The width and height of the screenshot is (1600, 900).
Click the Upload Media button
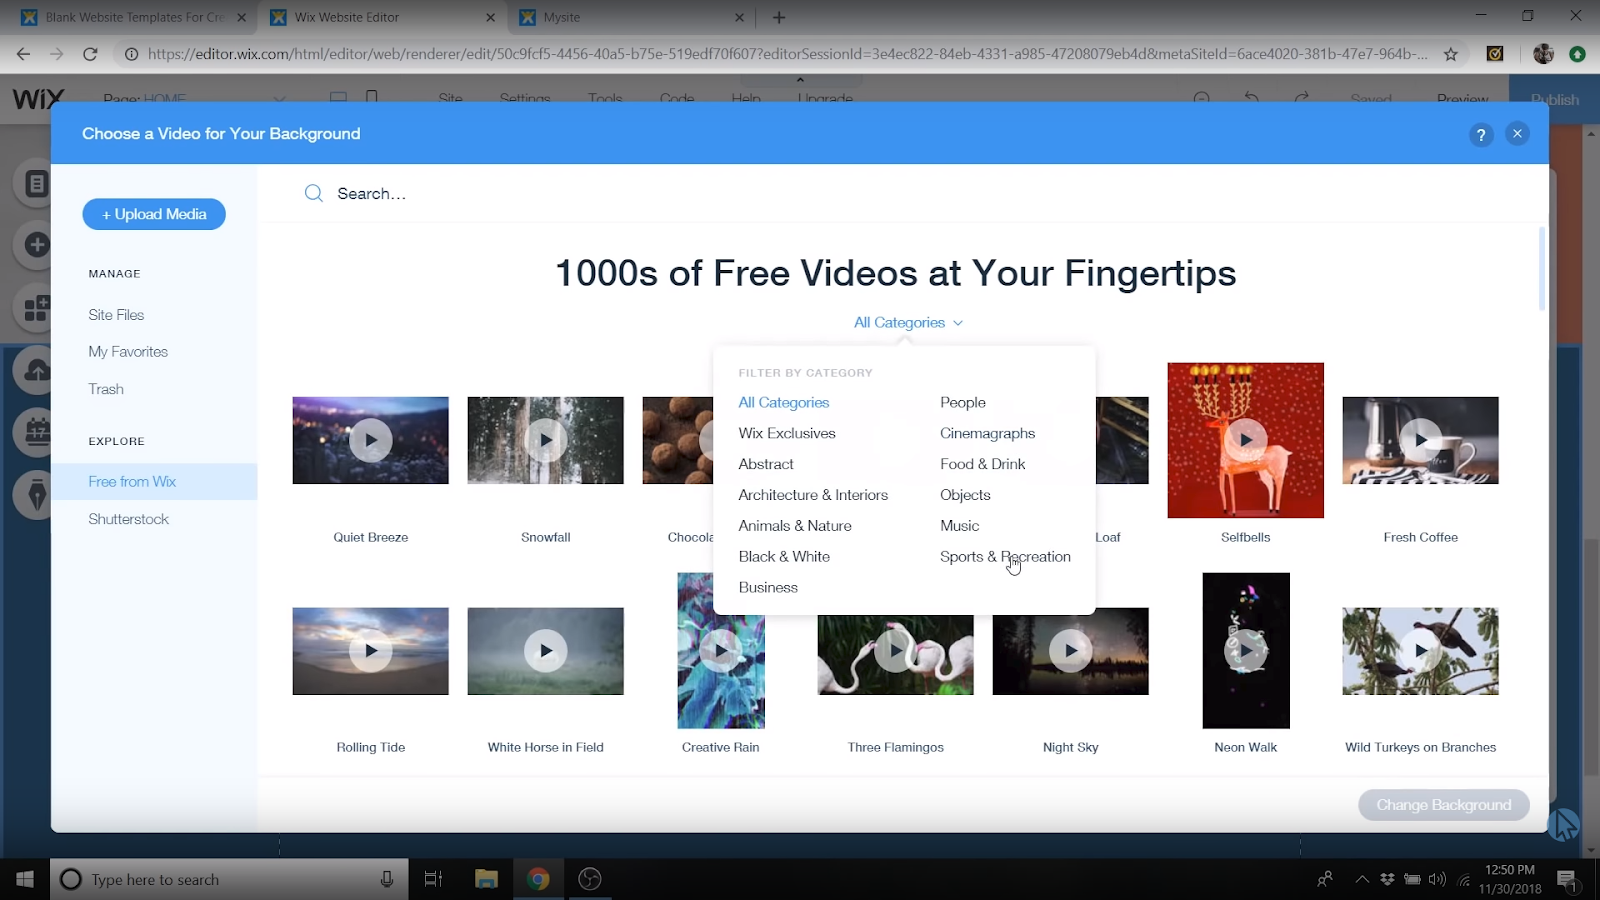pos(154,214)
